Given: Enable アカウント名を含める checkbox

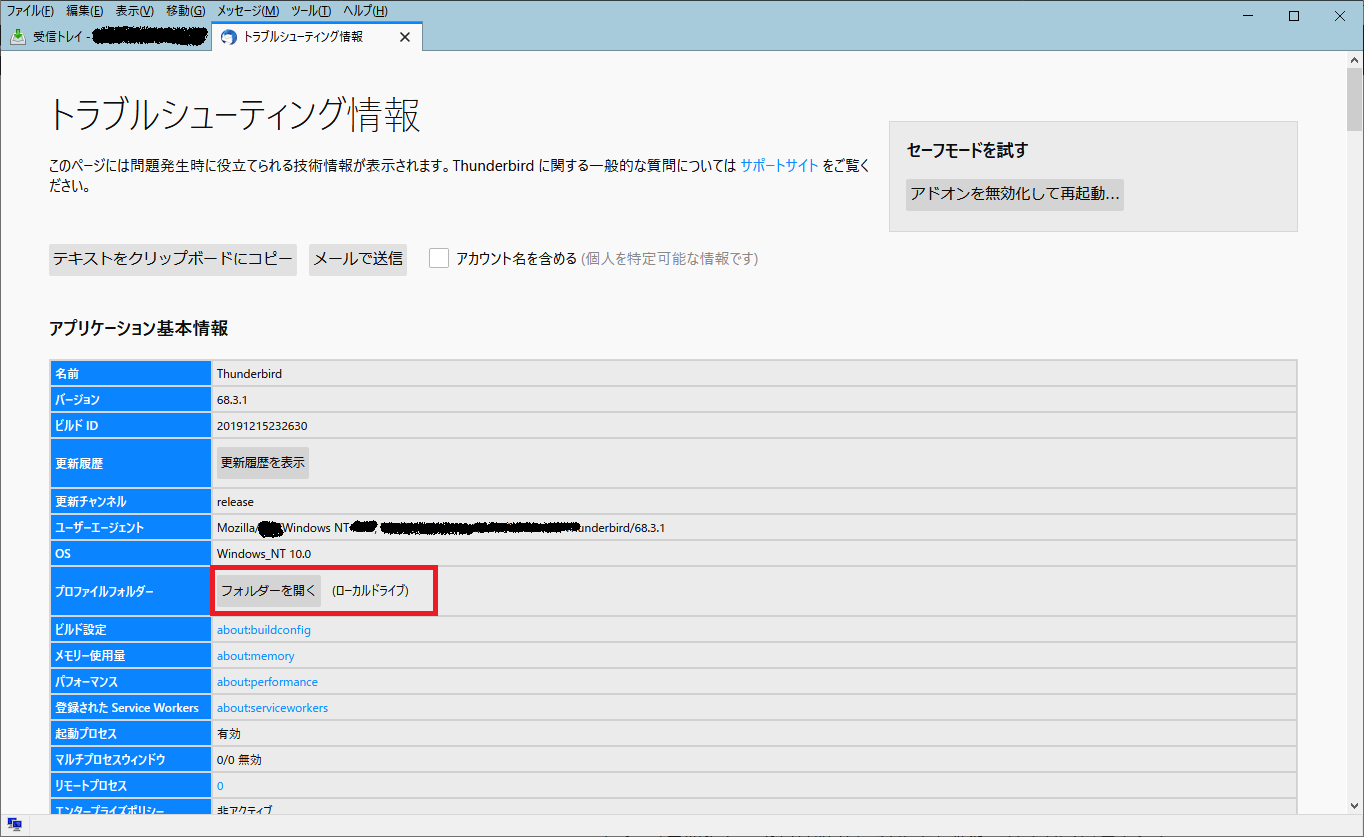Looking at the screenshot, I should coord(439,258).
